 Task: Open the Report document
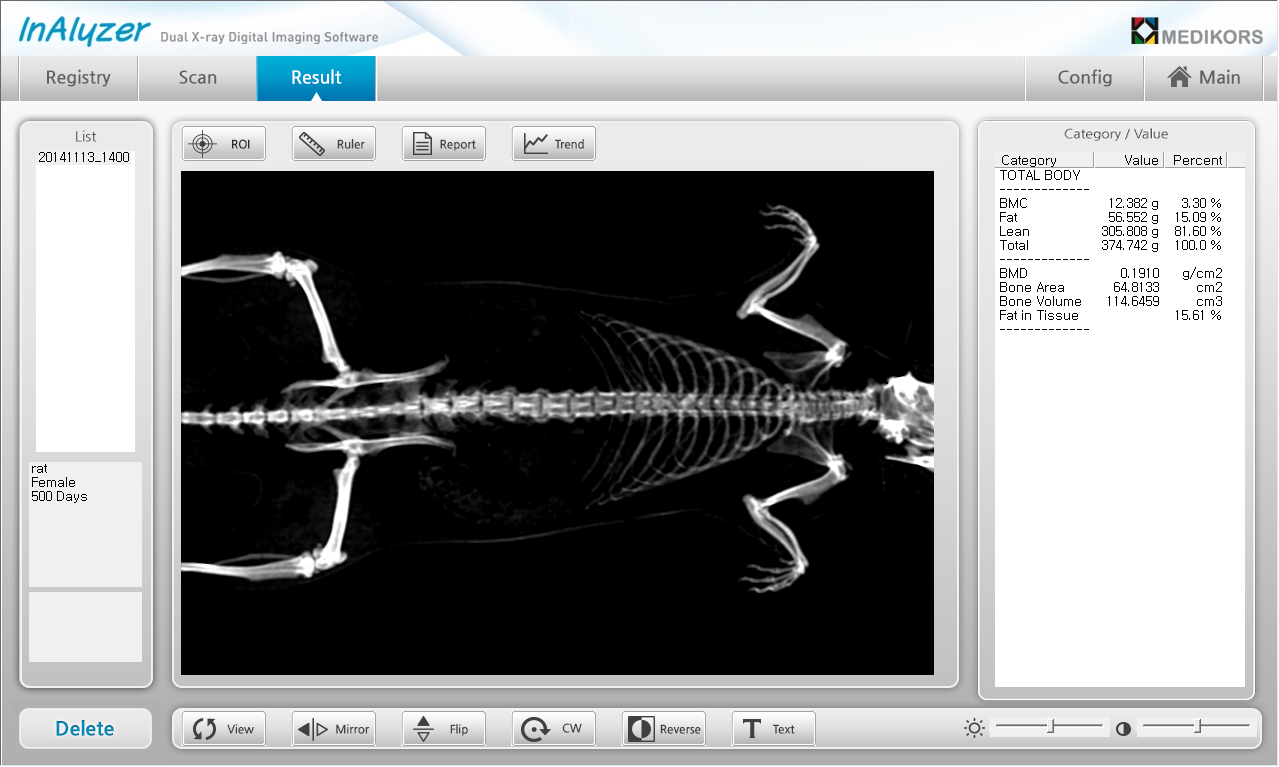click(x=444, y=144)
